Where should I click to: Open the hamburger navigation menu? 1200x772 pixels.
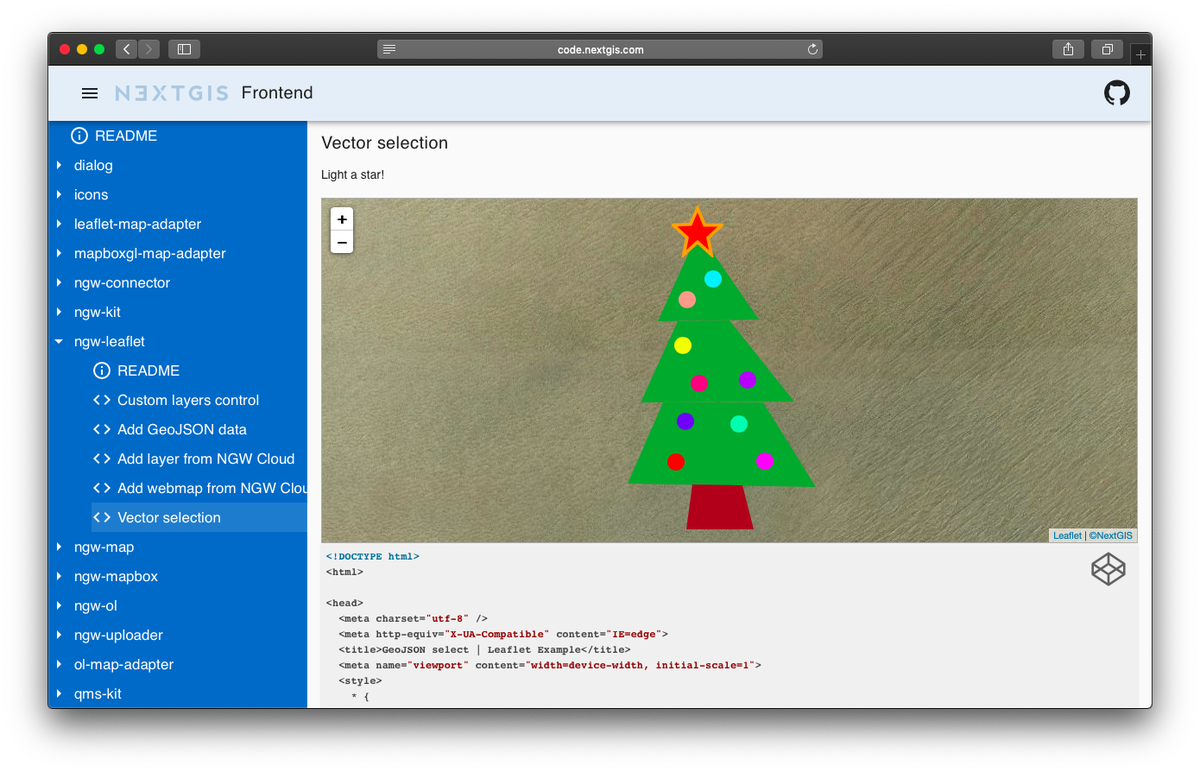click(90, 93)
